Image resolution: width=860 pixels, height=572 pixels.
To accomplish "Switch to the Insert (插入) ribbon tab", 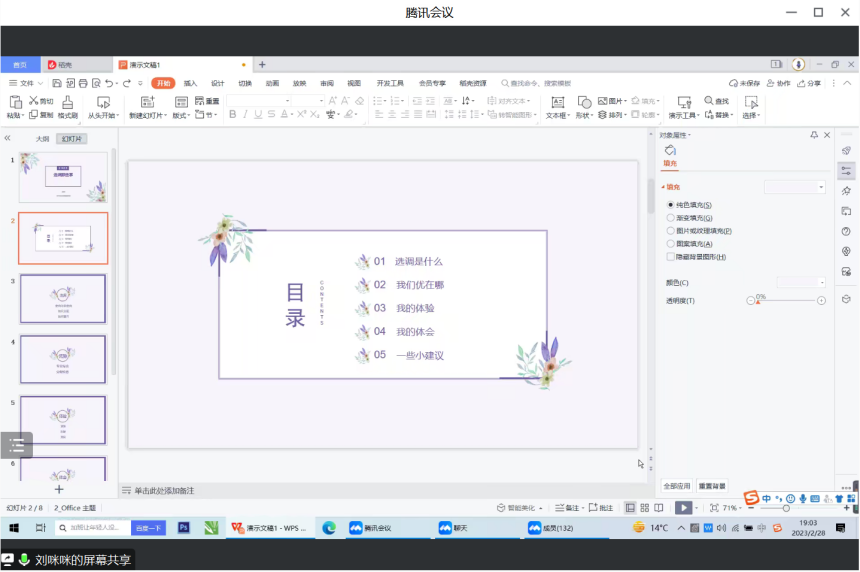I will (x=190, y=83).
